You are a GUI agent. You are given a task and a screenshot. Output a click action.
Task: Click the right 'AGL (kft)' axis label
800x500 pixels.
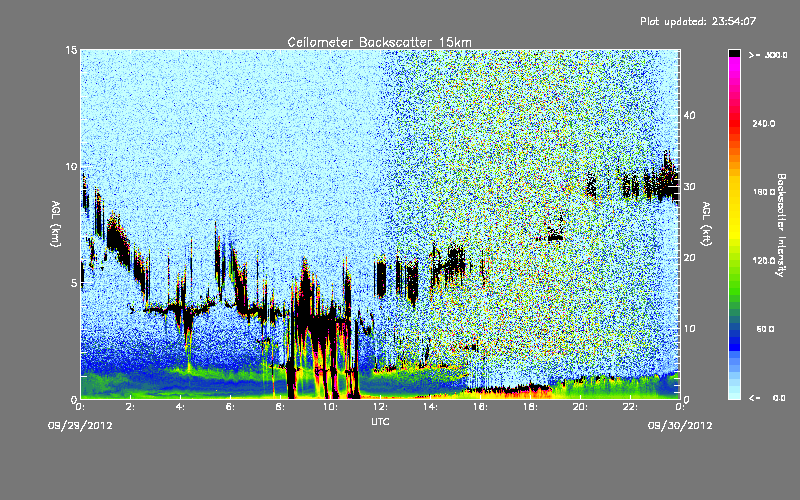pyautogui.click(x=706, y=223)
